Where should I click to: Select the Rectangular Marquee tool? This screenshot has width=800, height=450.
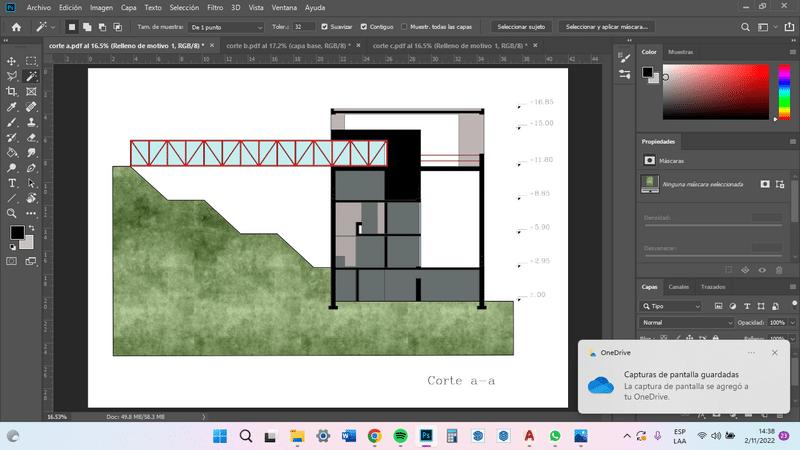pos(31,61)
